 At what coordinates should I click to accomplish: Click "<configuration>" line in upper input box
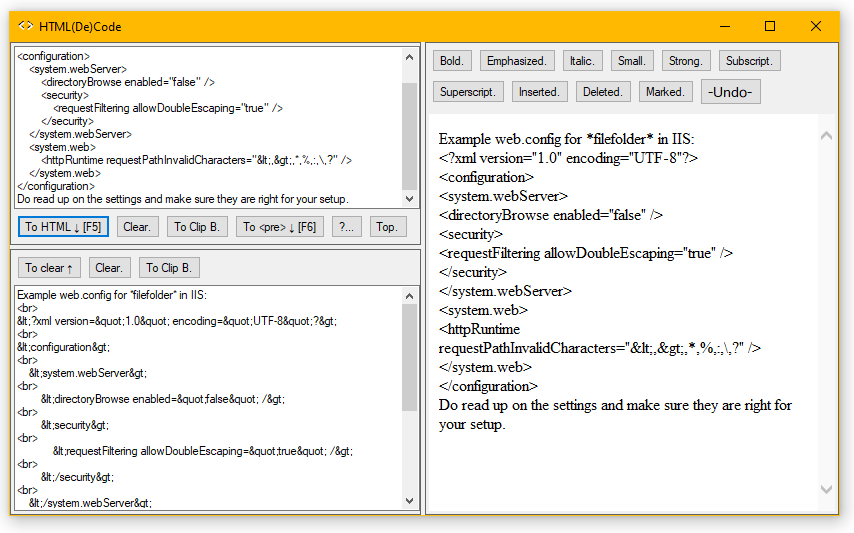point(53,56)
